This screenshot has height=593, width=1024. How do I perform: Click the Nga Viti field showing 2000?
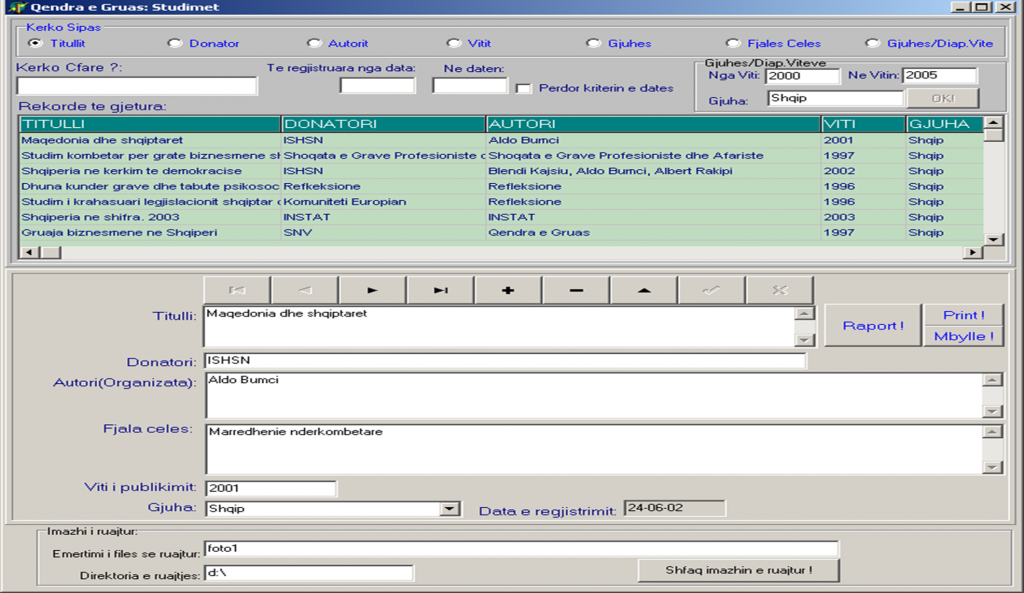803,76
